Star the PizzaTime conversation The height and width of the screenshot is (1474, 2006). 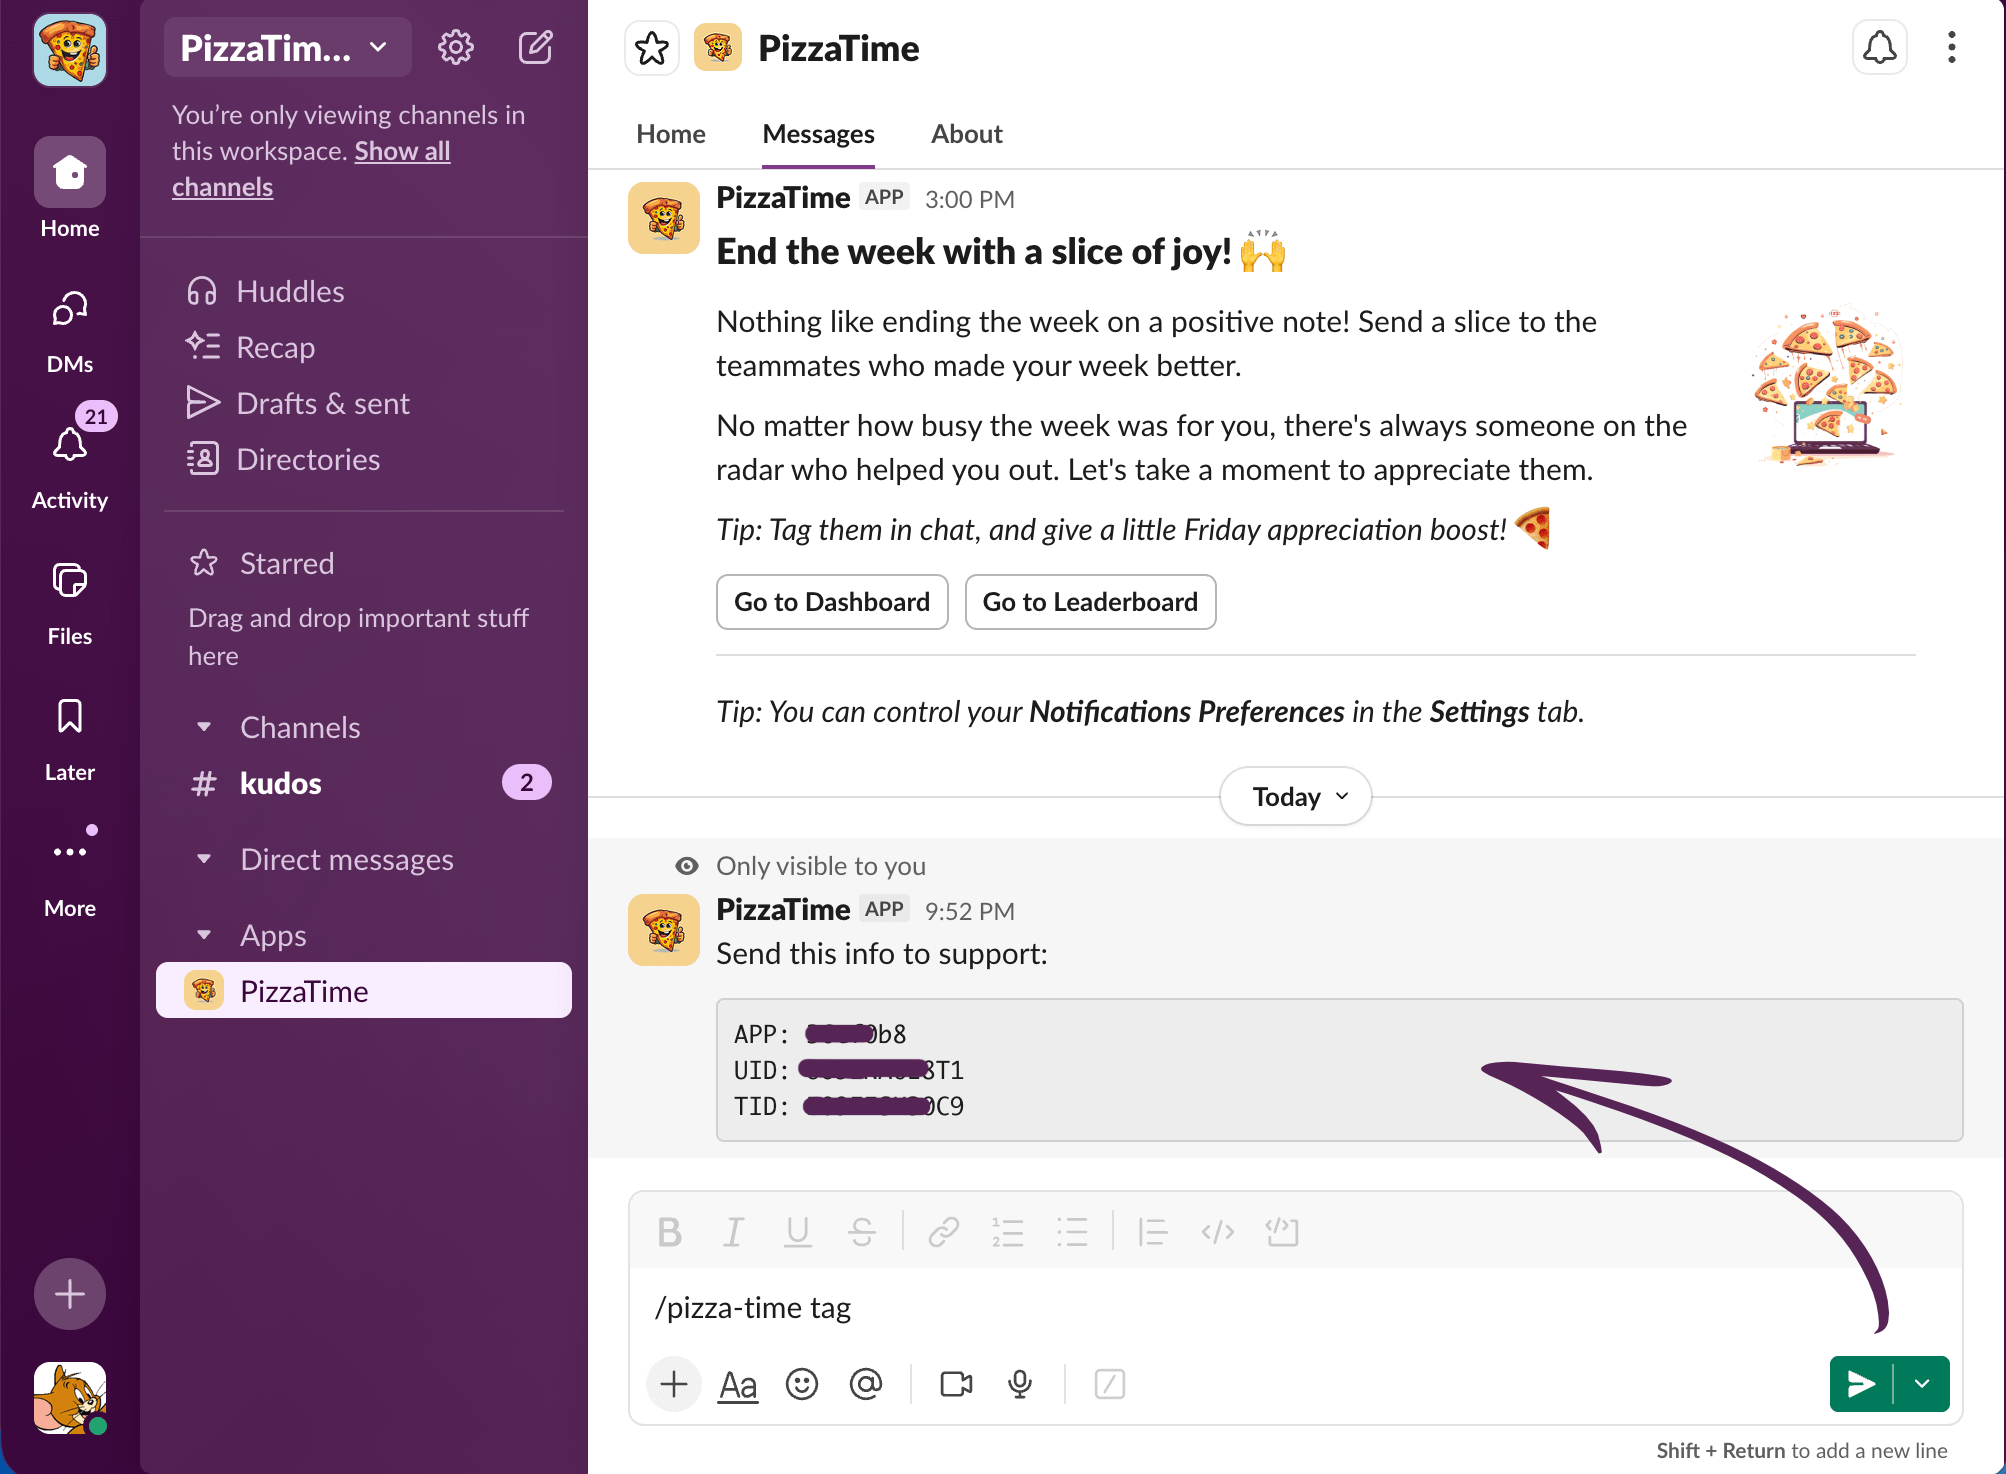point(652,48)
